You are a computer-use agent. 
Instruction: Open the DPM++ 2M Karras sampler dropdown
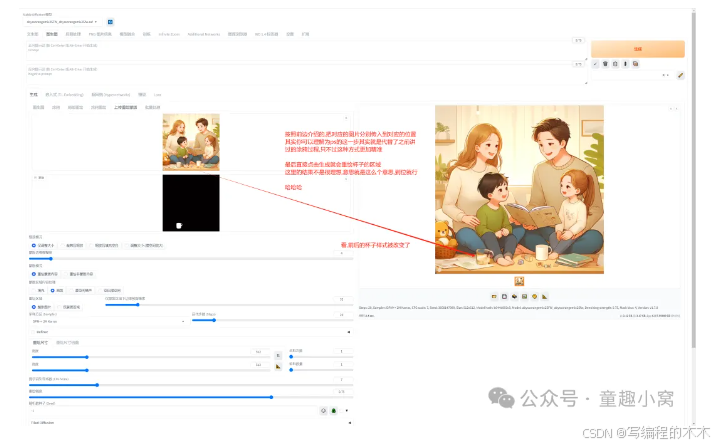point(108,321)
